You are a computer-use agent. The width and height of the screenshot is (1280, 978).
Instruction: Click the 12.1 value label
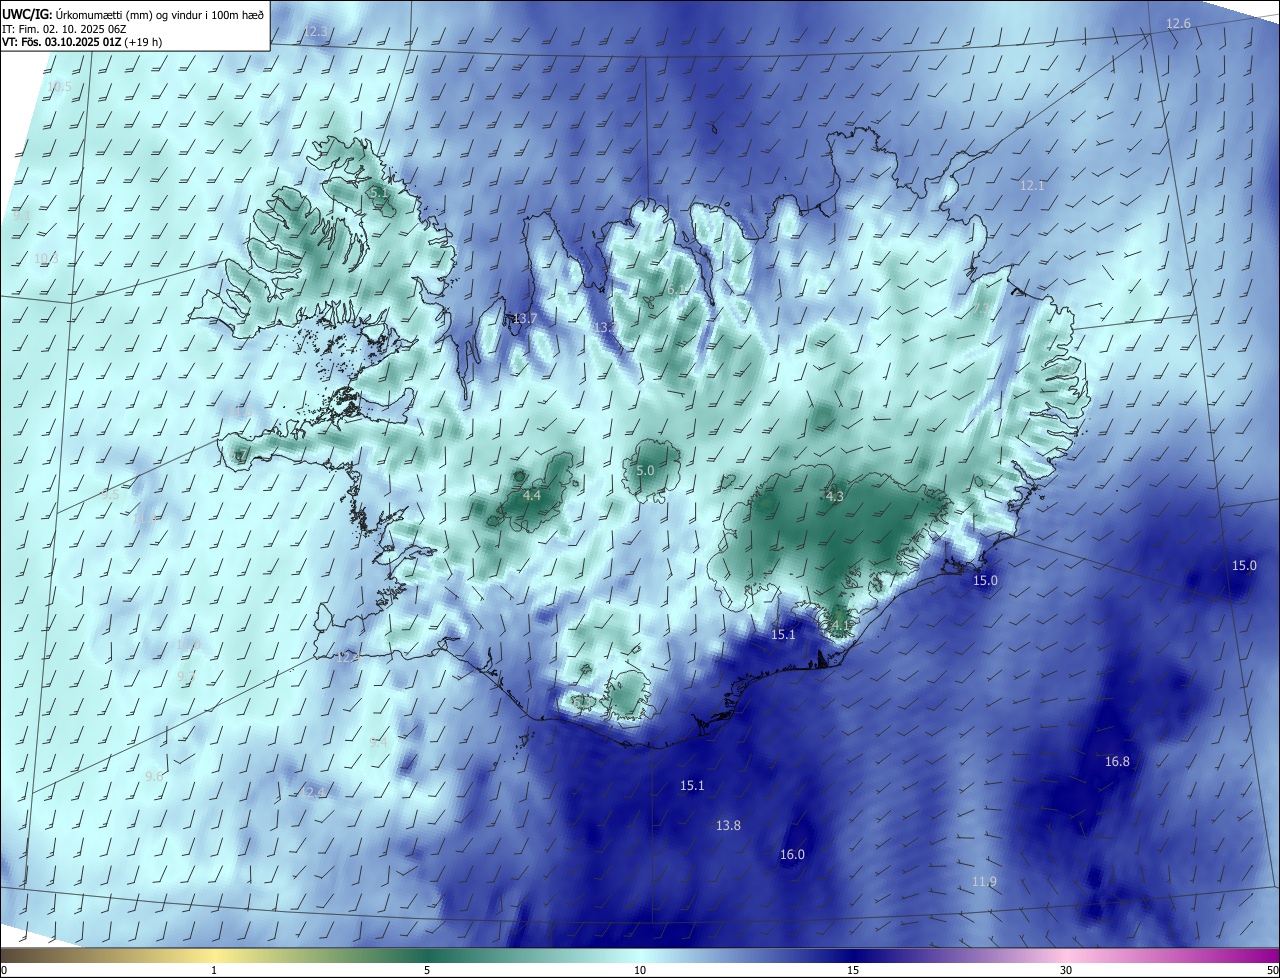pos(1032,186)
